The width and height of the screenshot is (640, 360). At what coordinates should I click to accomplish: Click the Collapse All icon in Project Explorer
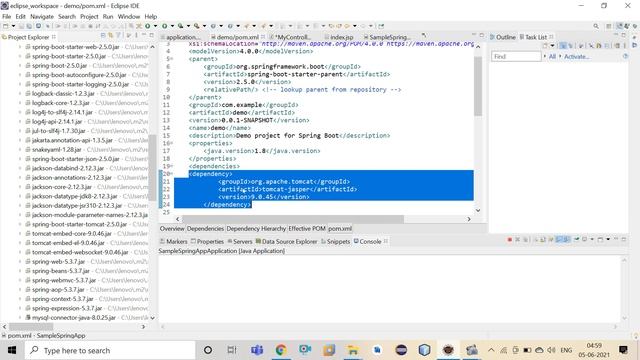(x=103, y=36)
